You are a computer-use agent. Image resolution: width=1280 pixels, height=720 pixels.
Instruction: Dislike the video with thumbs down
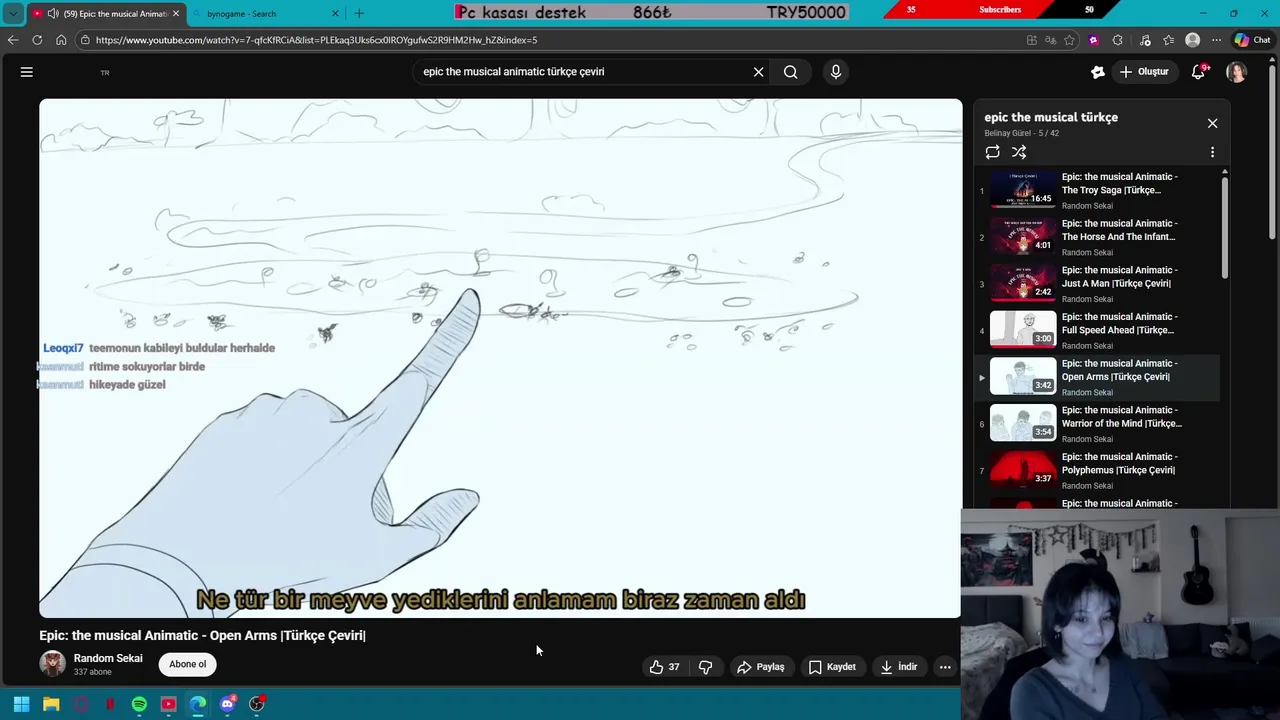pyautogui.click(x=706, y=667)
